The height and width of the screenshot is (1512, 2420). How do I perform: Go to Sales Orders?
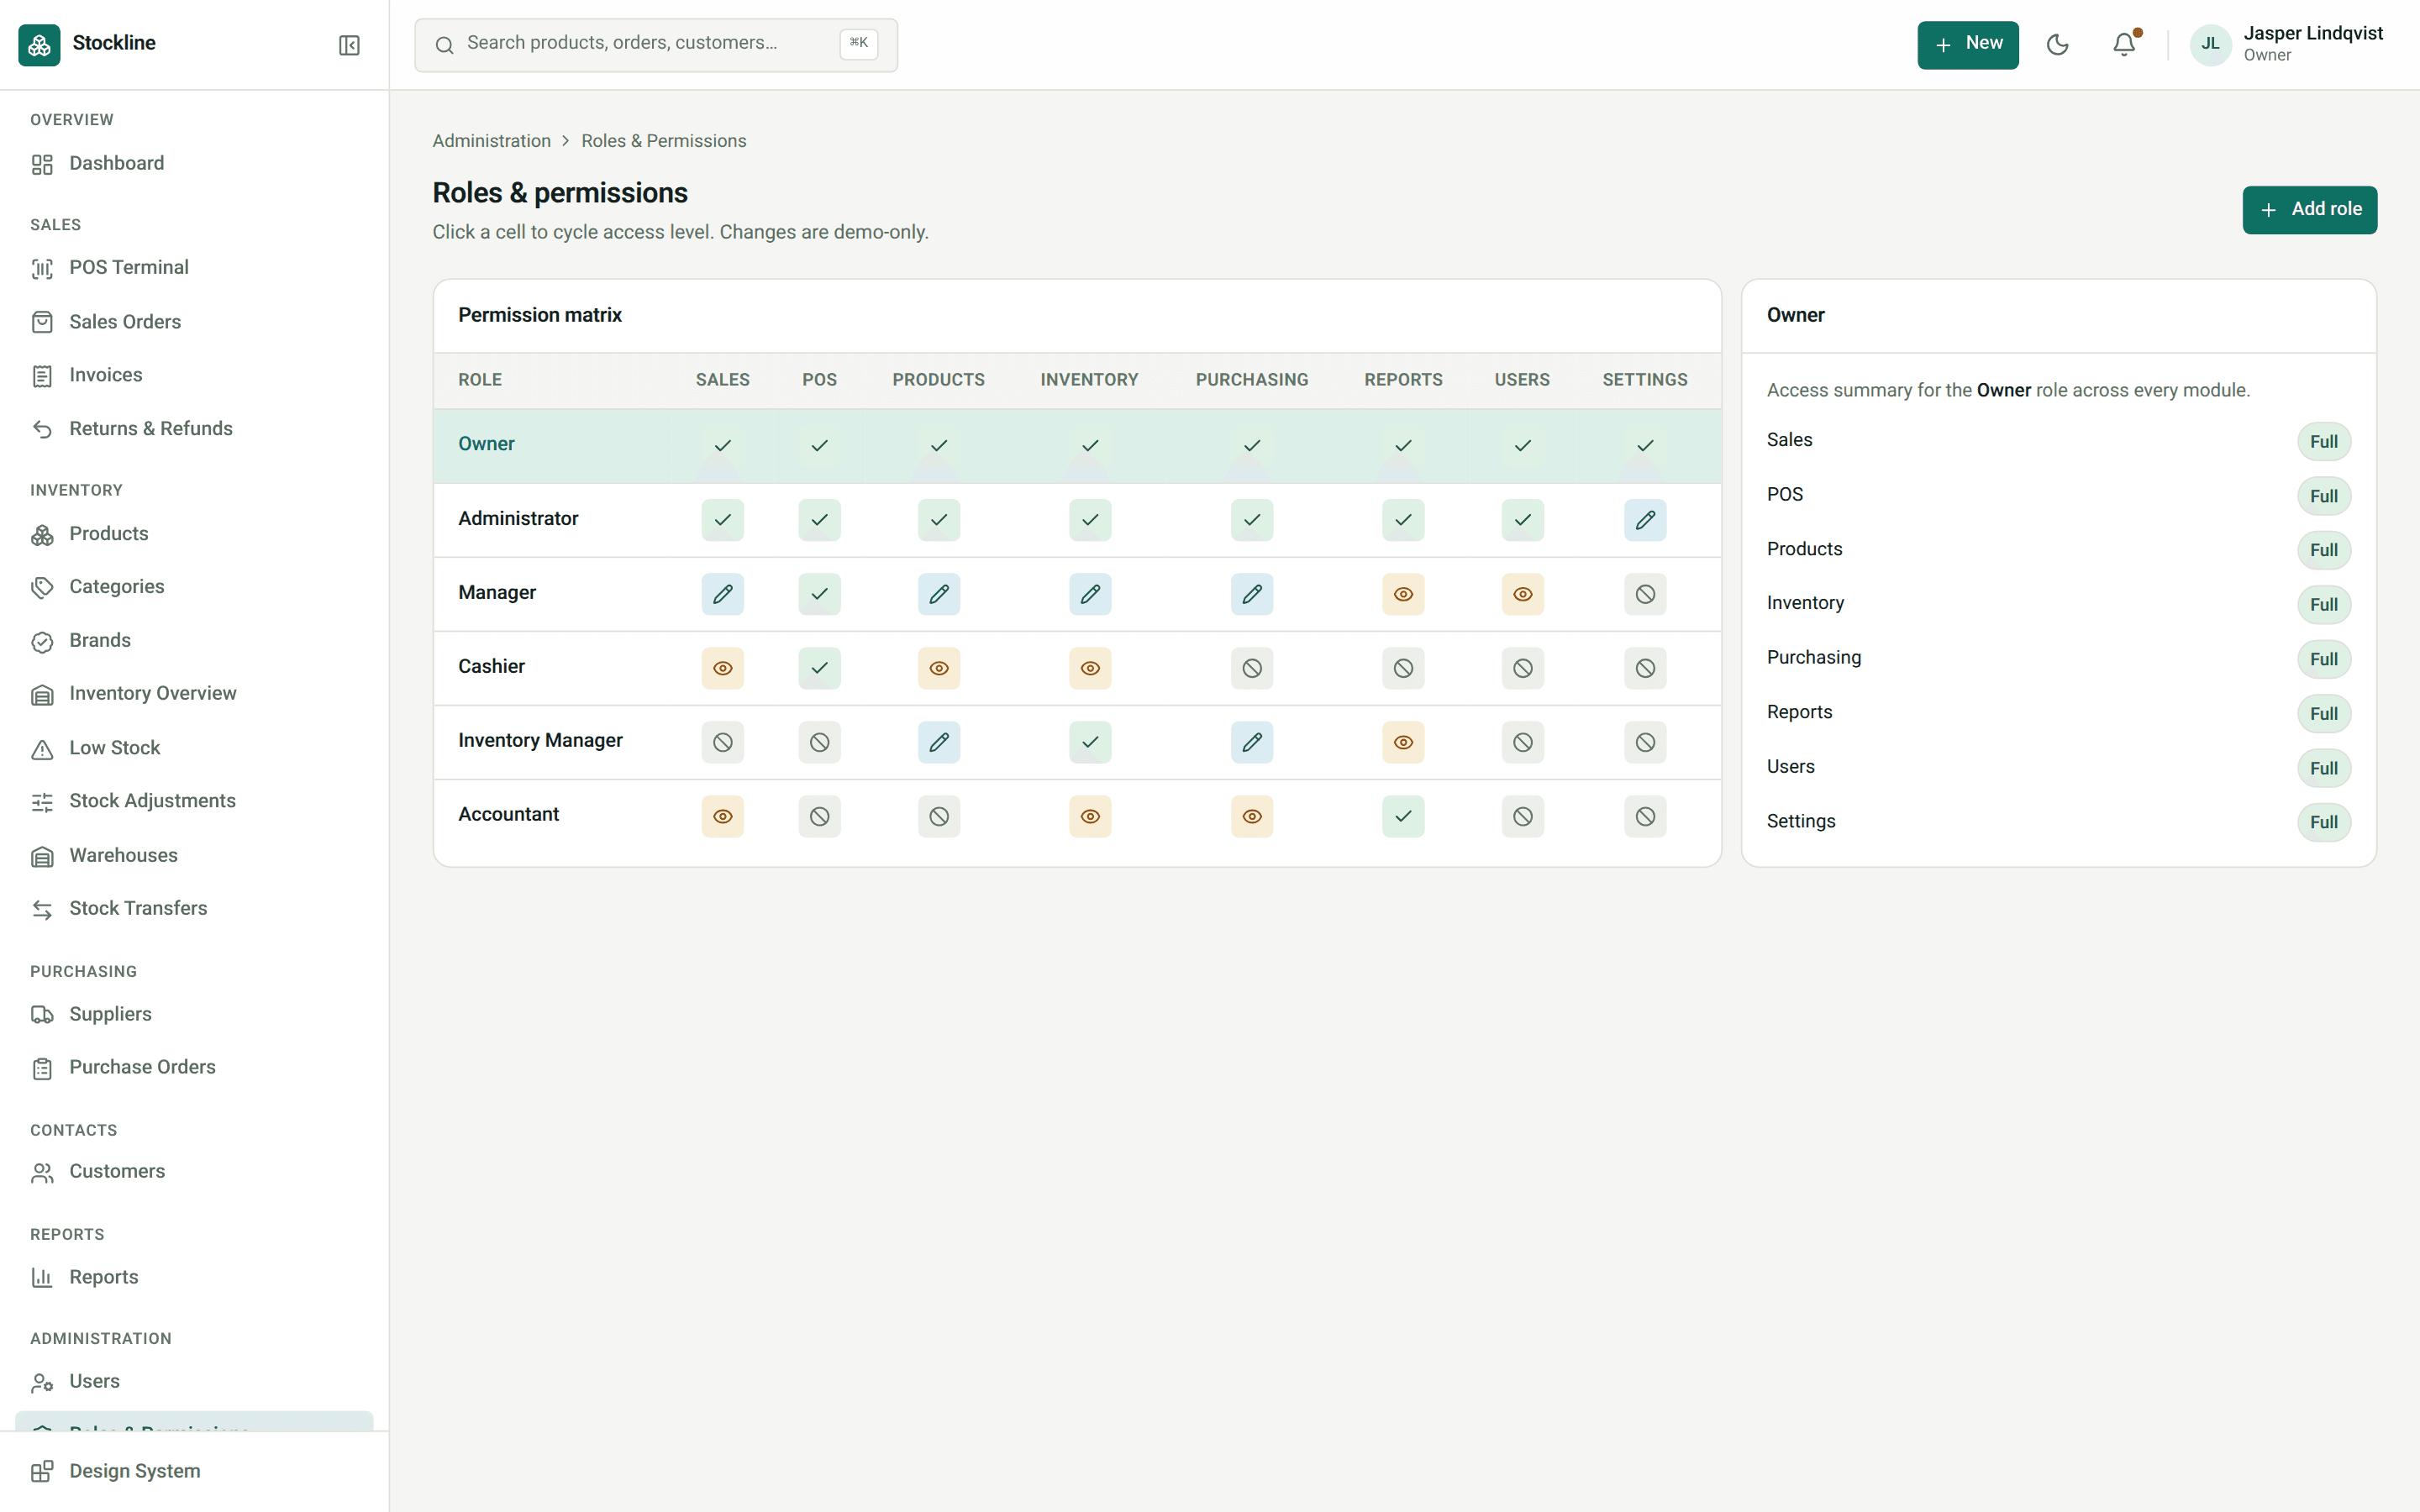point(194,322)
